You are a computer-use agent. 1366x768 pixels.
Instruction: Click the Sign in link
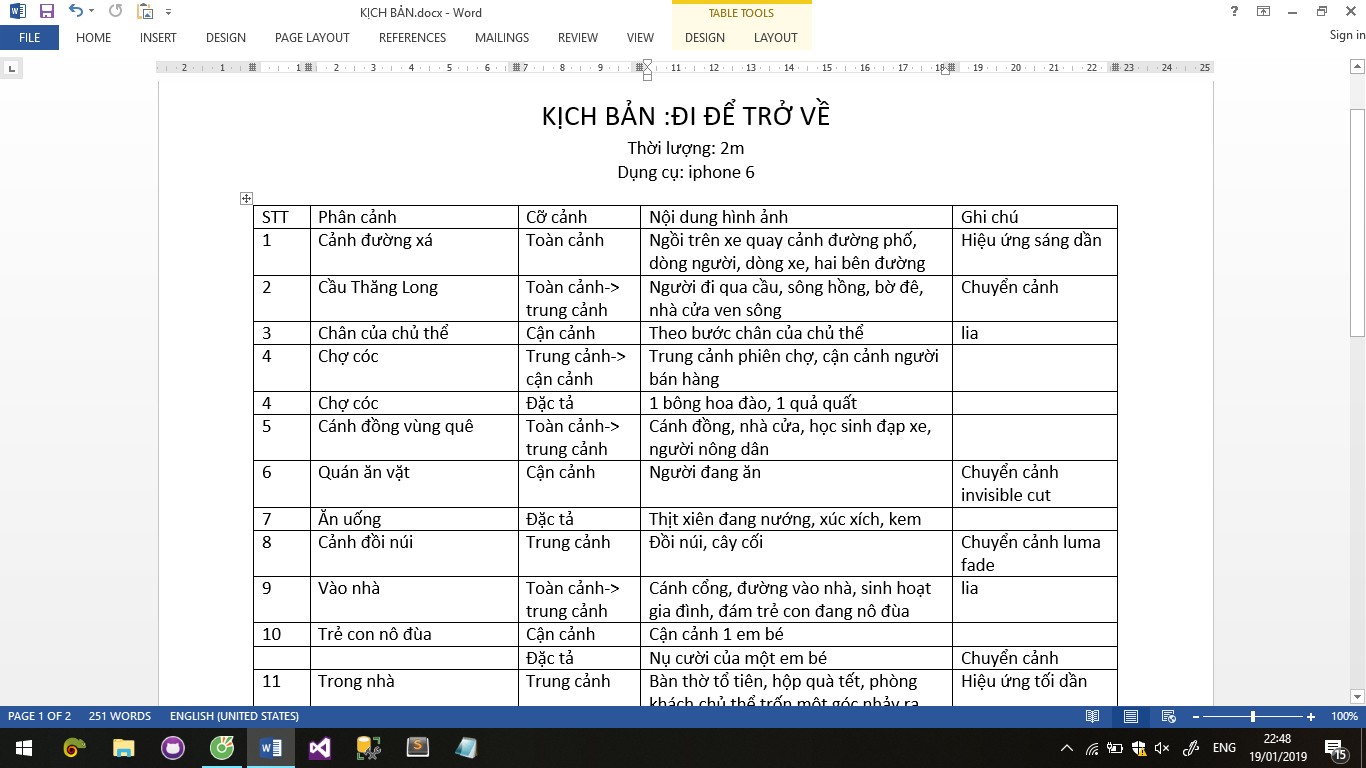[x=1347, y=35]
